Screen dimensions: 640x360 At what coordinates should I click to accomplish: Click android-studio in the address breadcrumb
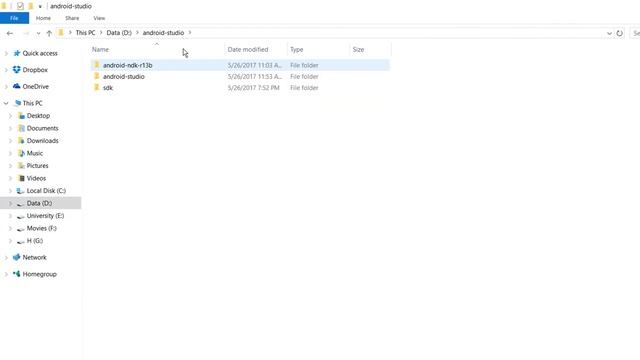(163, 33)
